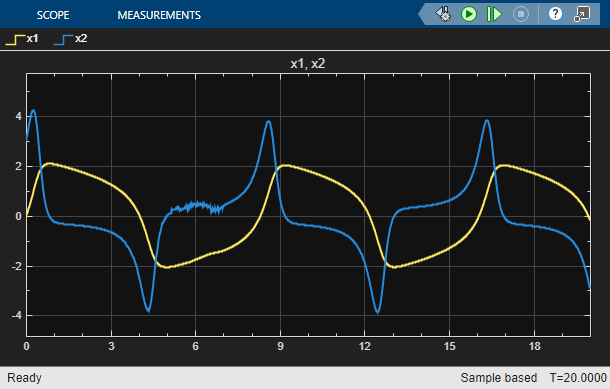Click the x-axis label 9
The image size is (610, 389).
(280, 346)
